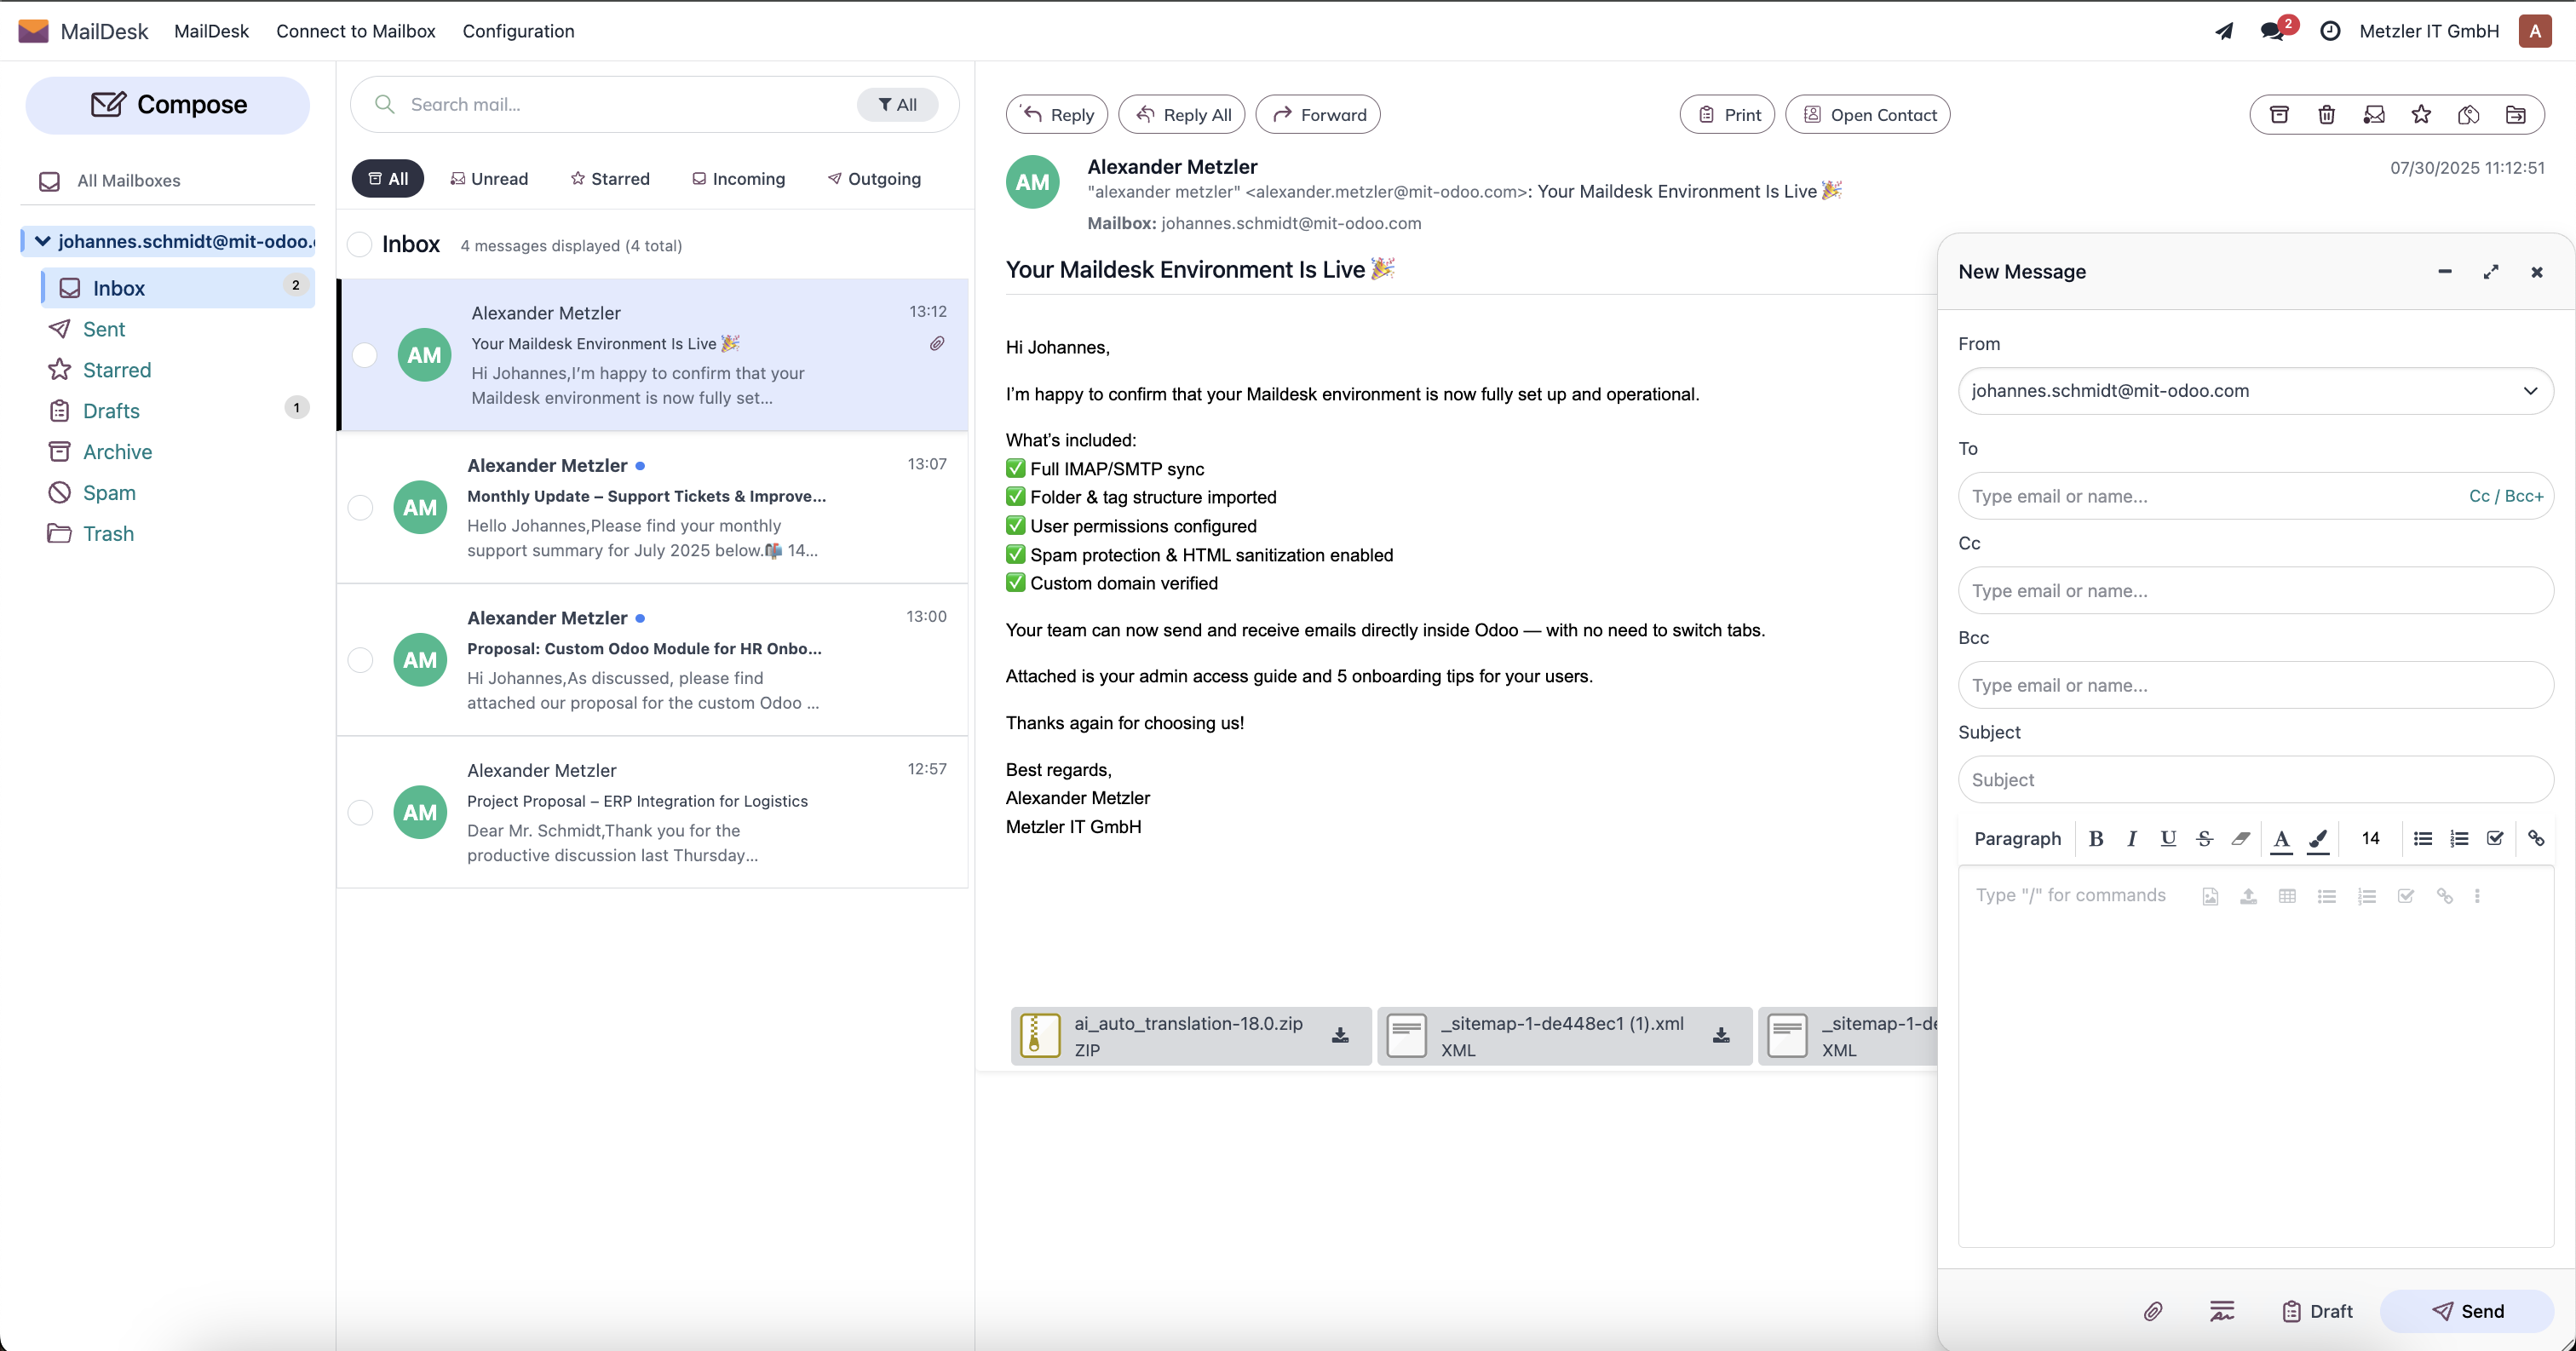The height and width of the screenshot is (1351, 2576).
Task: Open the From address dropdown
Action: (2255, 391)
